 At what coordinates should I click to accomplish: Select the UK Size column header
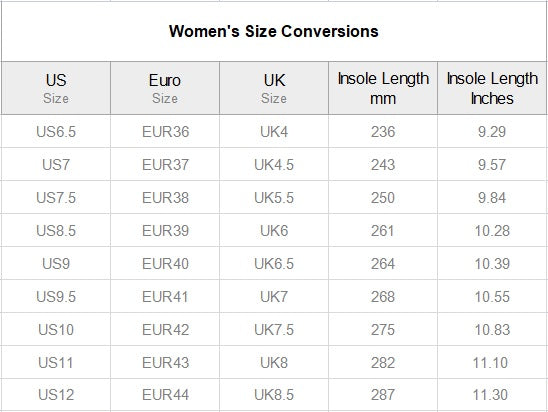click(274, 88)
